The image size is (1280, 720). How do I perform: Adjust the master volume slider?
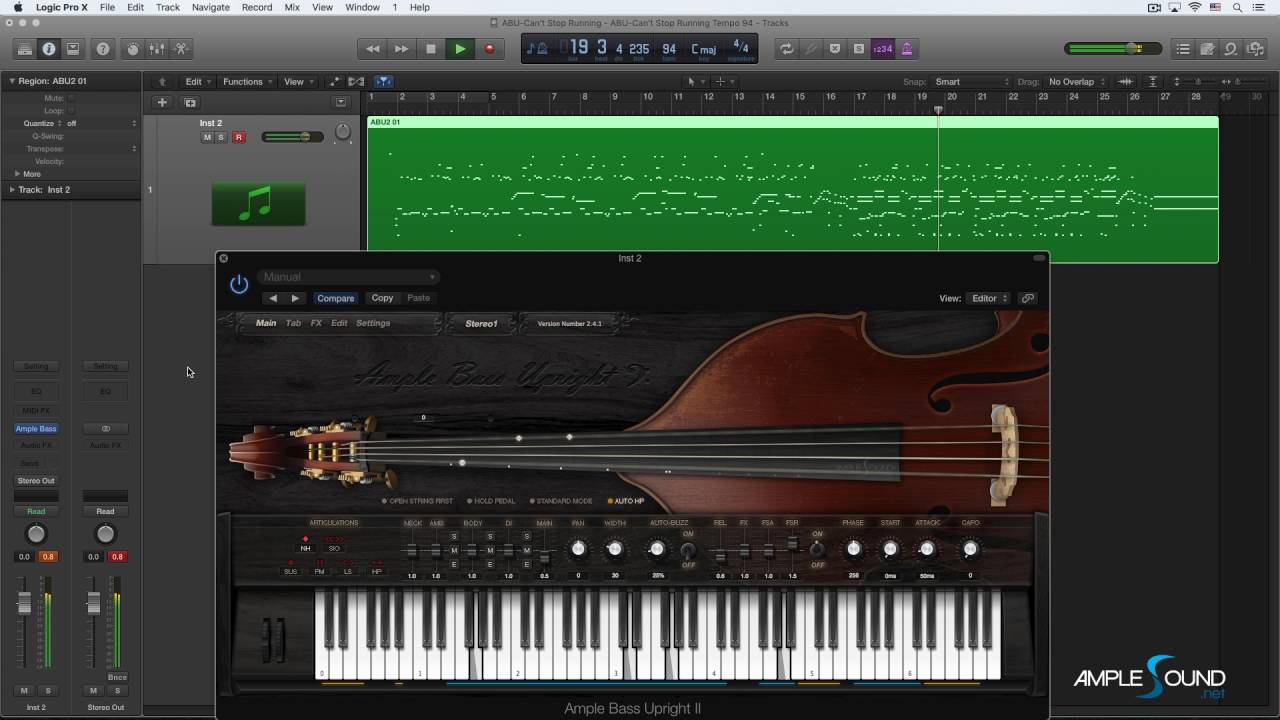coord(1112,48)
